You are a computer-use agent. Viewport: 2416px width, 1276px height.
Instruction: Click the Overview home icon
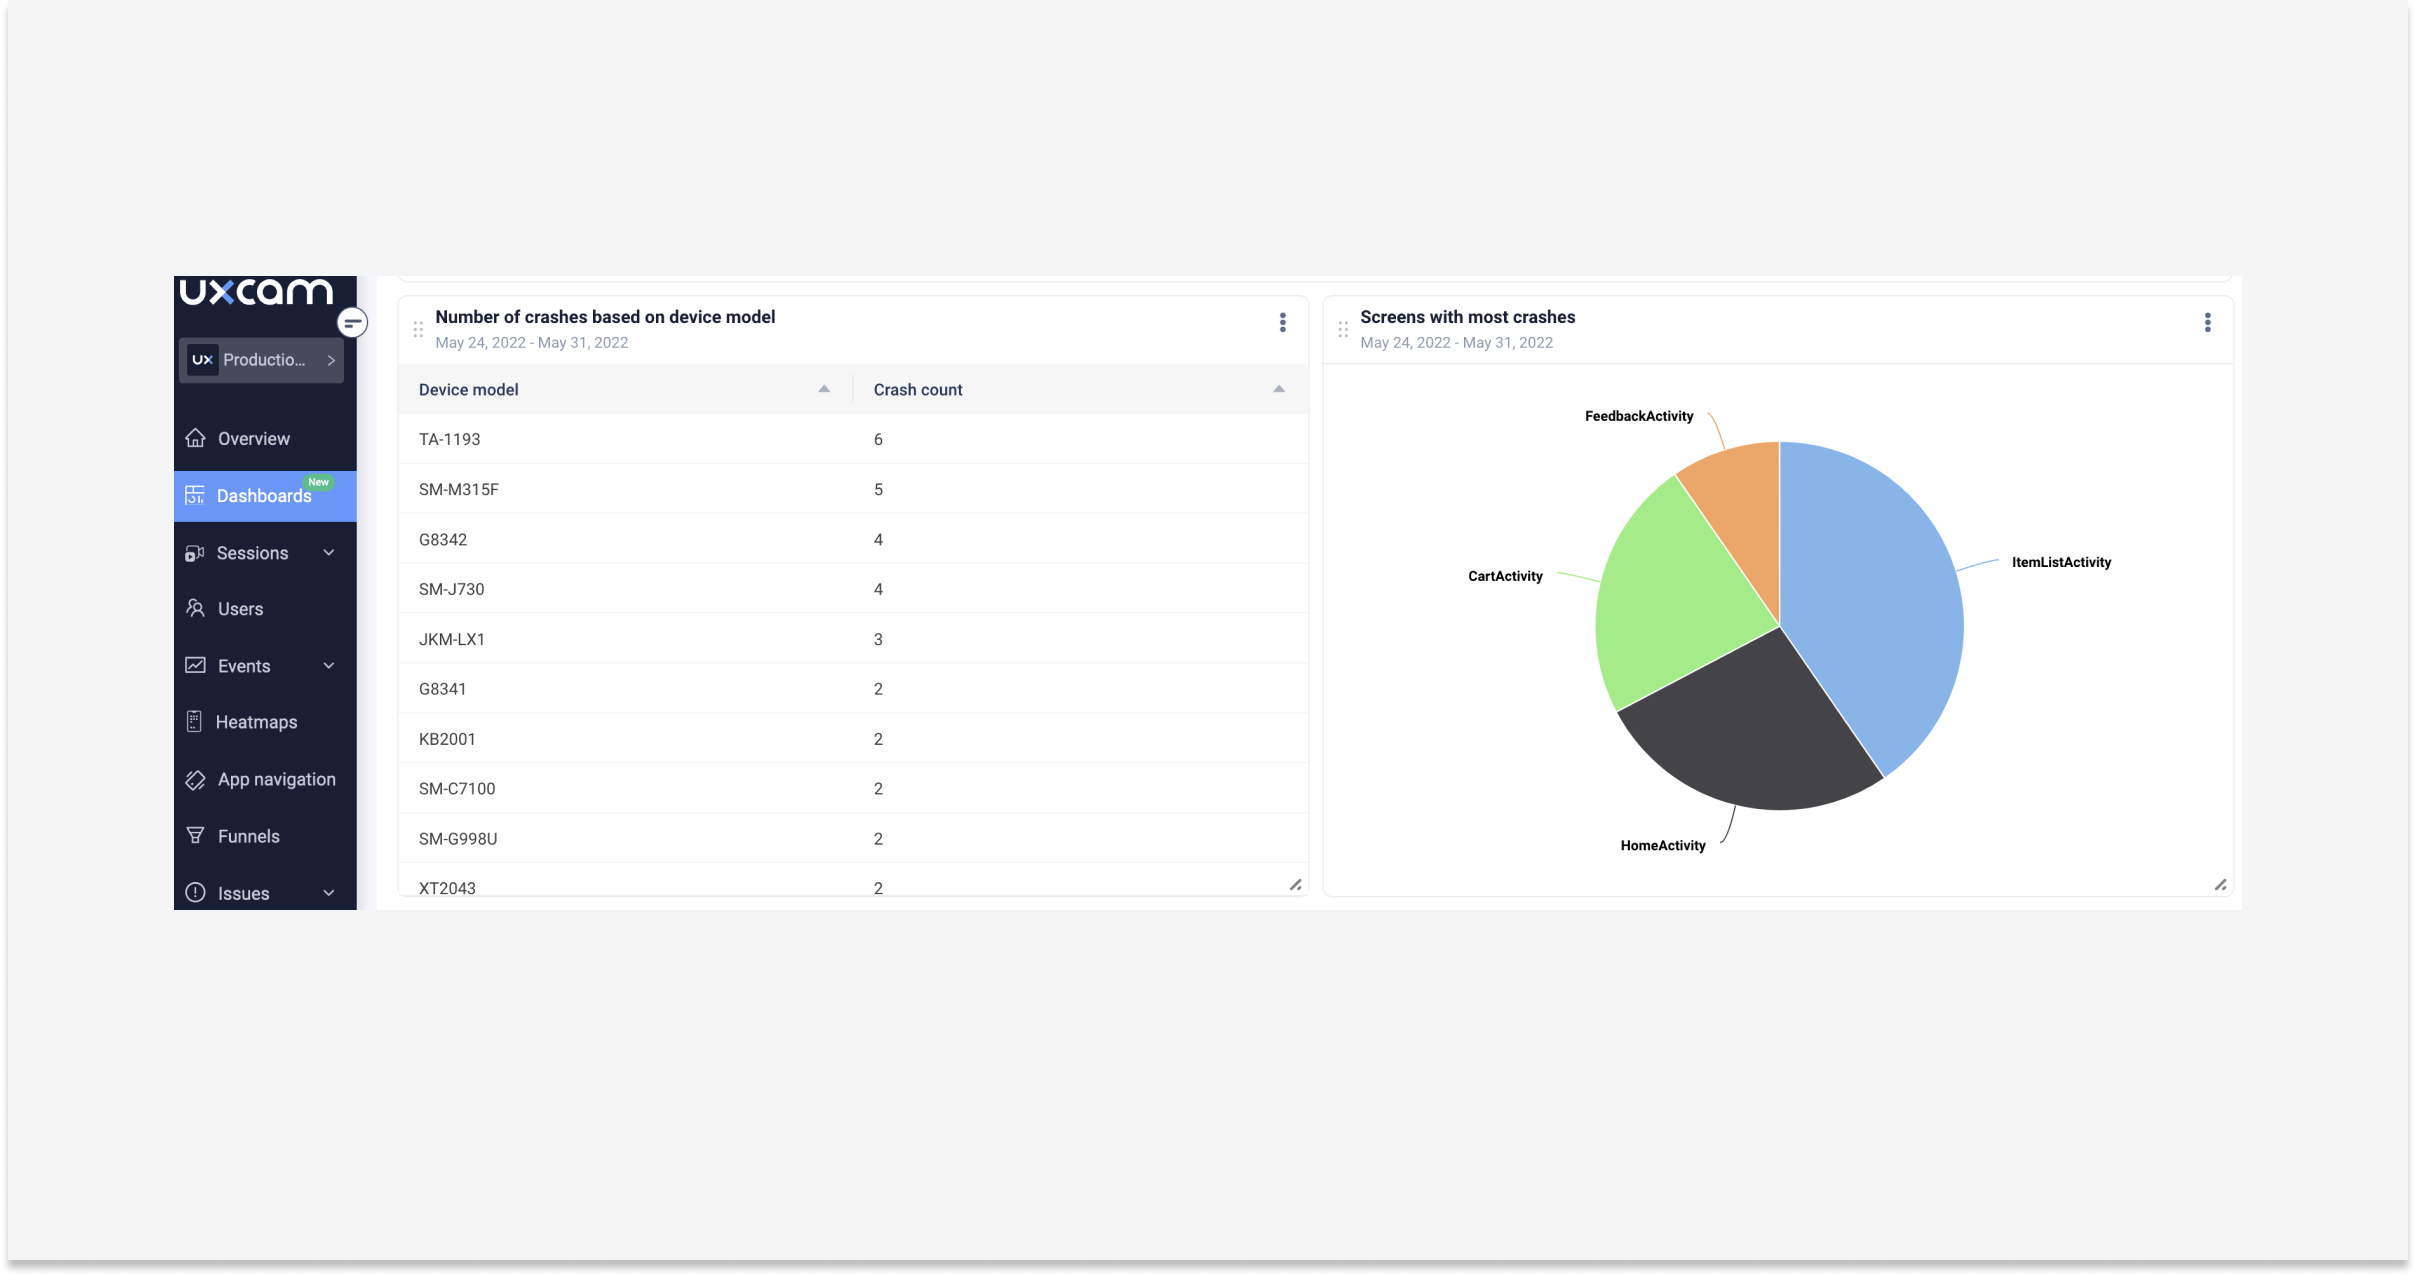(196, 438)
